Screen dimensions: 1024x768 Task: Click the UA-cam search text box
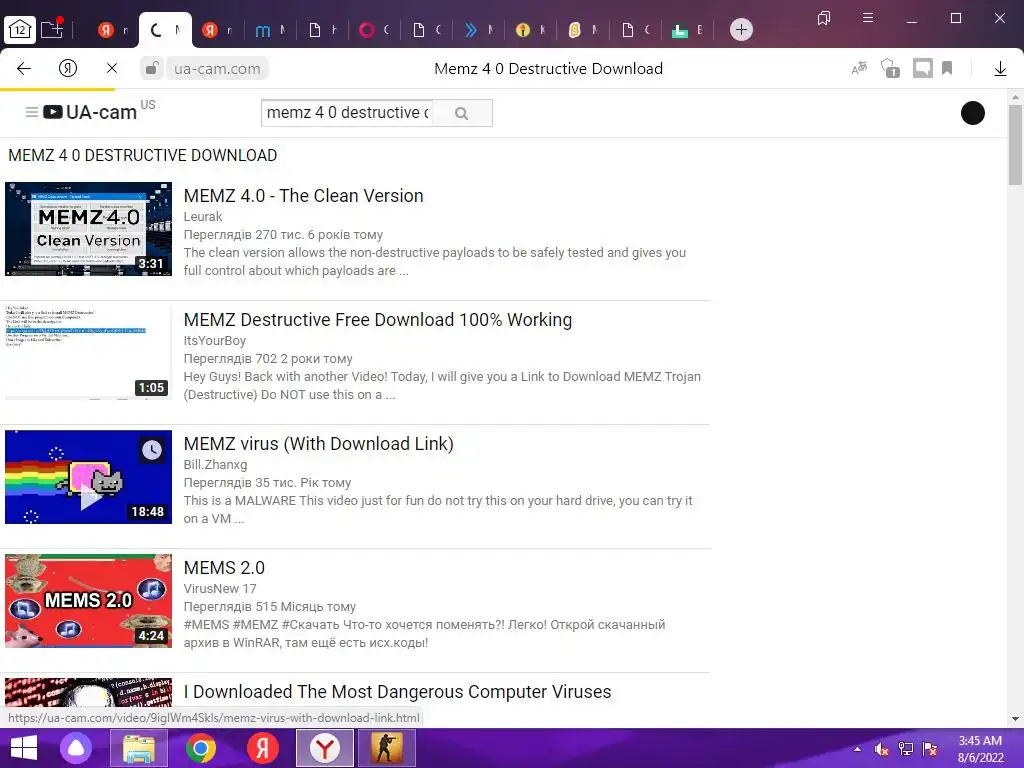[x=347, y=113]
